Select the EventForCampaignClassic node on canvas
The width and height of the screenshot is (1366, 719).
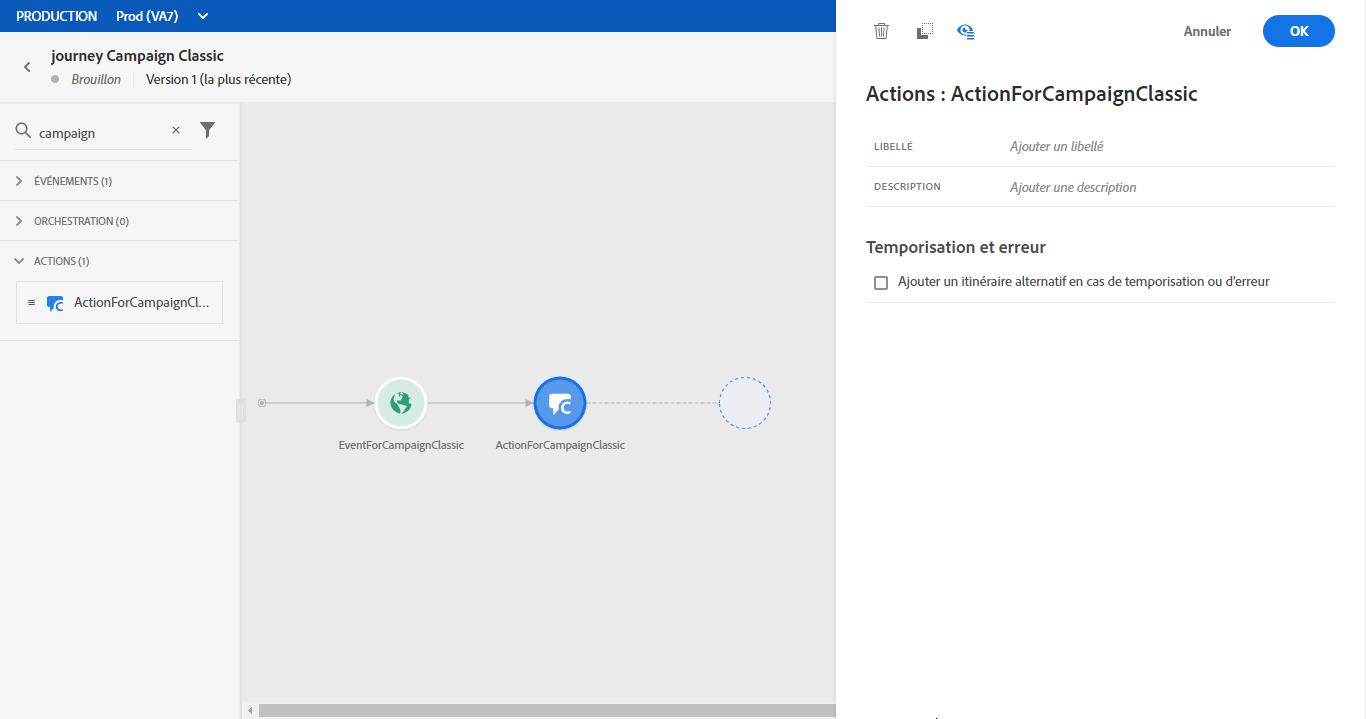click(401, 403)
